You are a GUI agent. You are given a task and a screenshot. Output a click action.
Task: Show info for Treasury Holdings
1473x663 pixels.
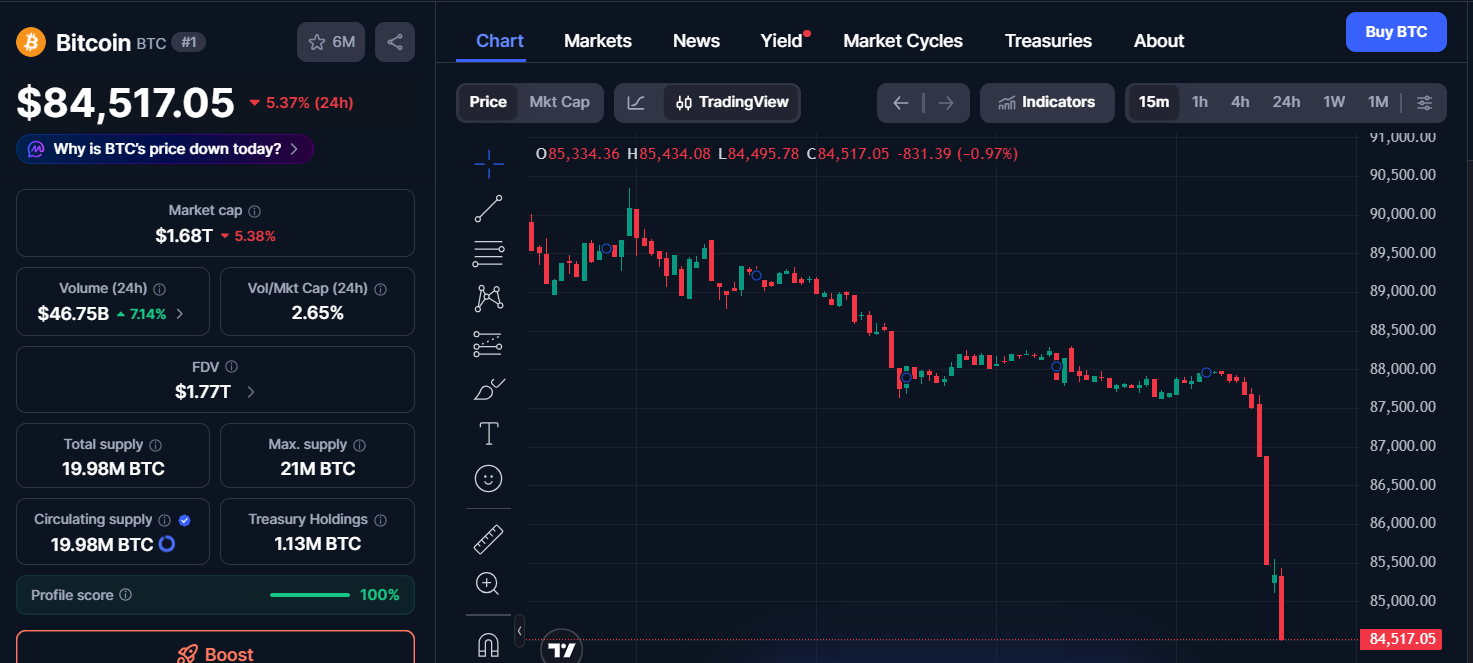(x=379, y=520)
